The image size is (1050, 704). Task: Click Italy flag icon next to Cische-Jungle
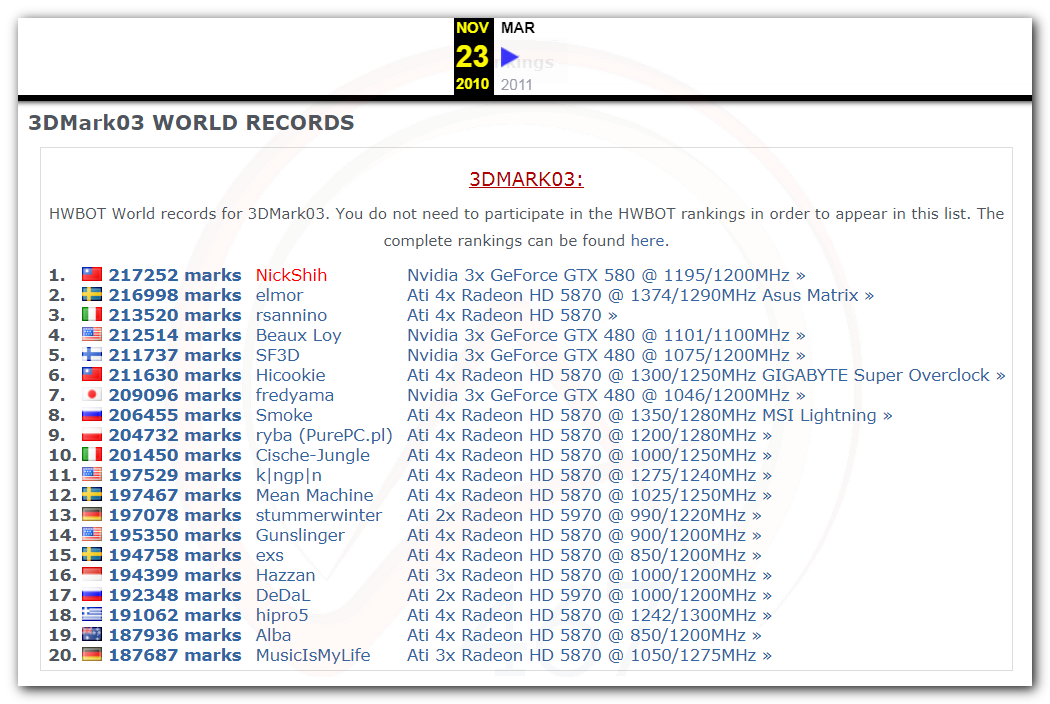click(x=92, y=454)
